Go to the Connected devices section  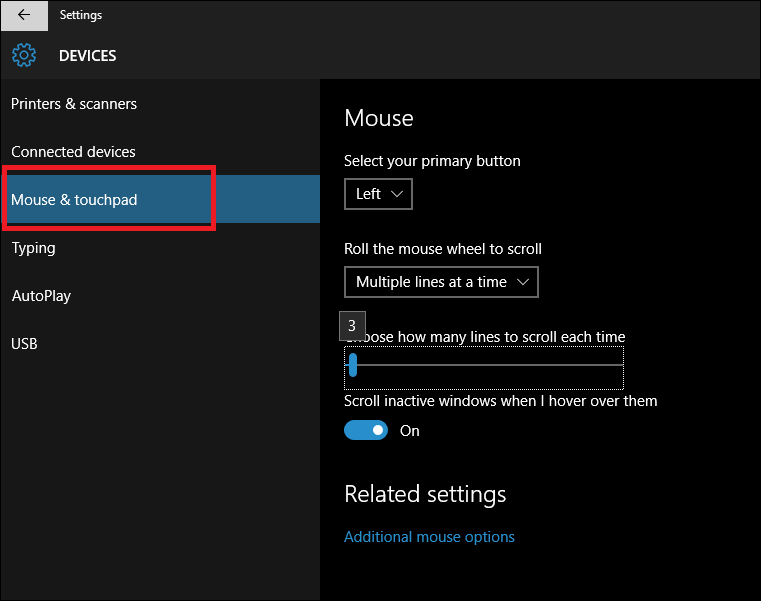(x=73, y=152)
